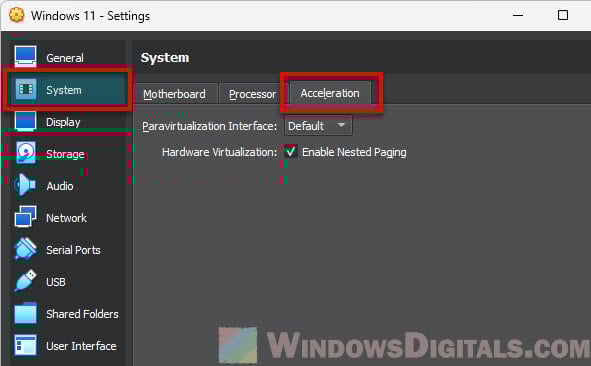
Task: Open the Network monitors icon
Action: point(26,217)
